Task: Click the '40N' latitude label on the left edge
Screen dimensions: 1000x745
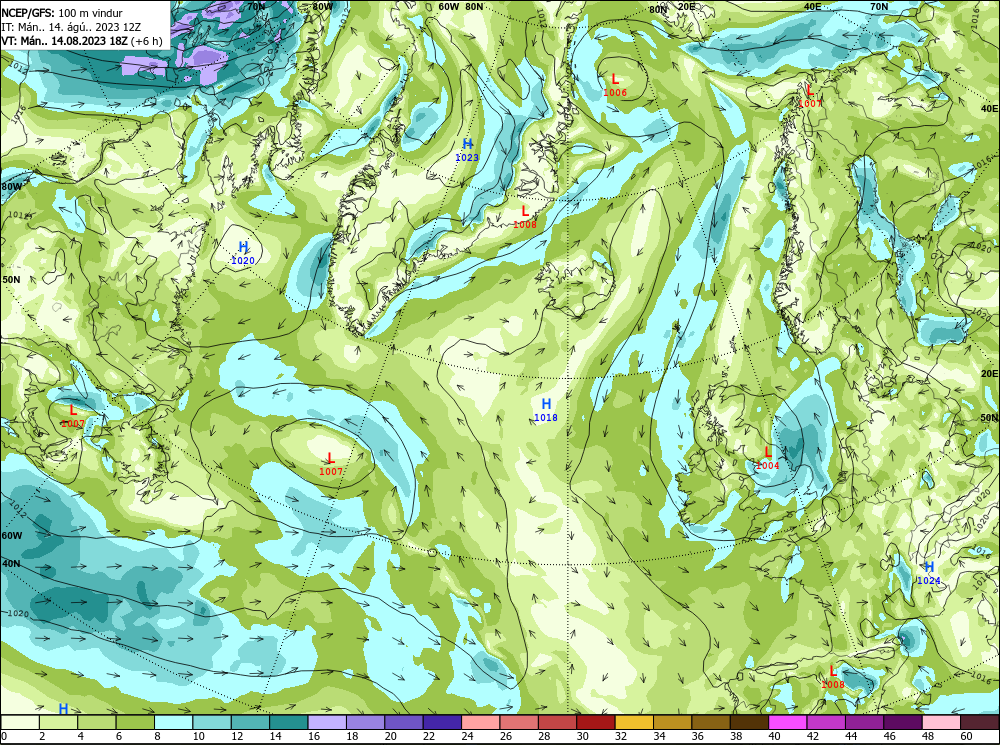Action: click(x=11, y=564)
